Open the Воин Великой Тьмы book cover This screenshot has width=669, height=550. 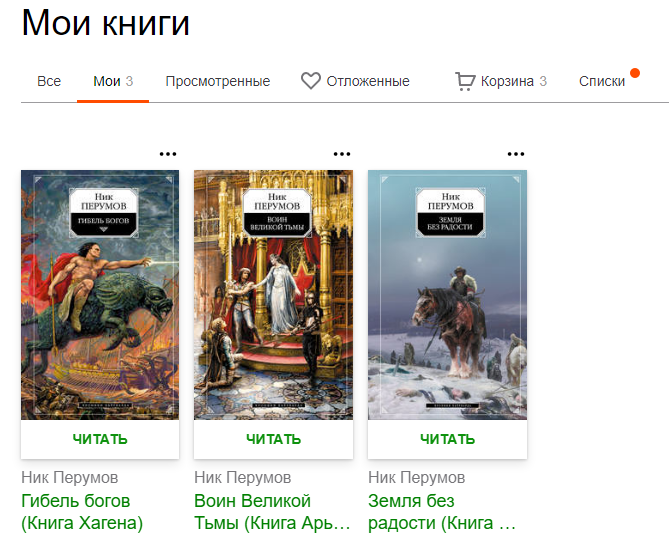point(273,295)
